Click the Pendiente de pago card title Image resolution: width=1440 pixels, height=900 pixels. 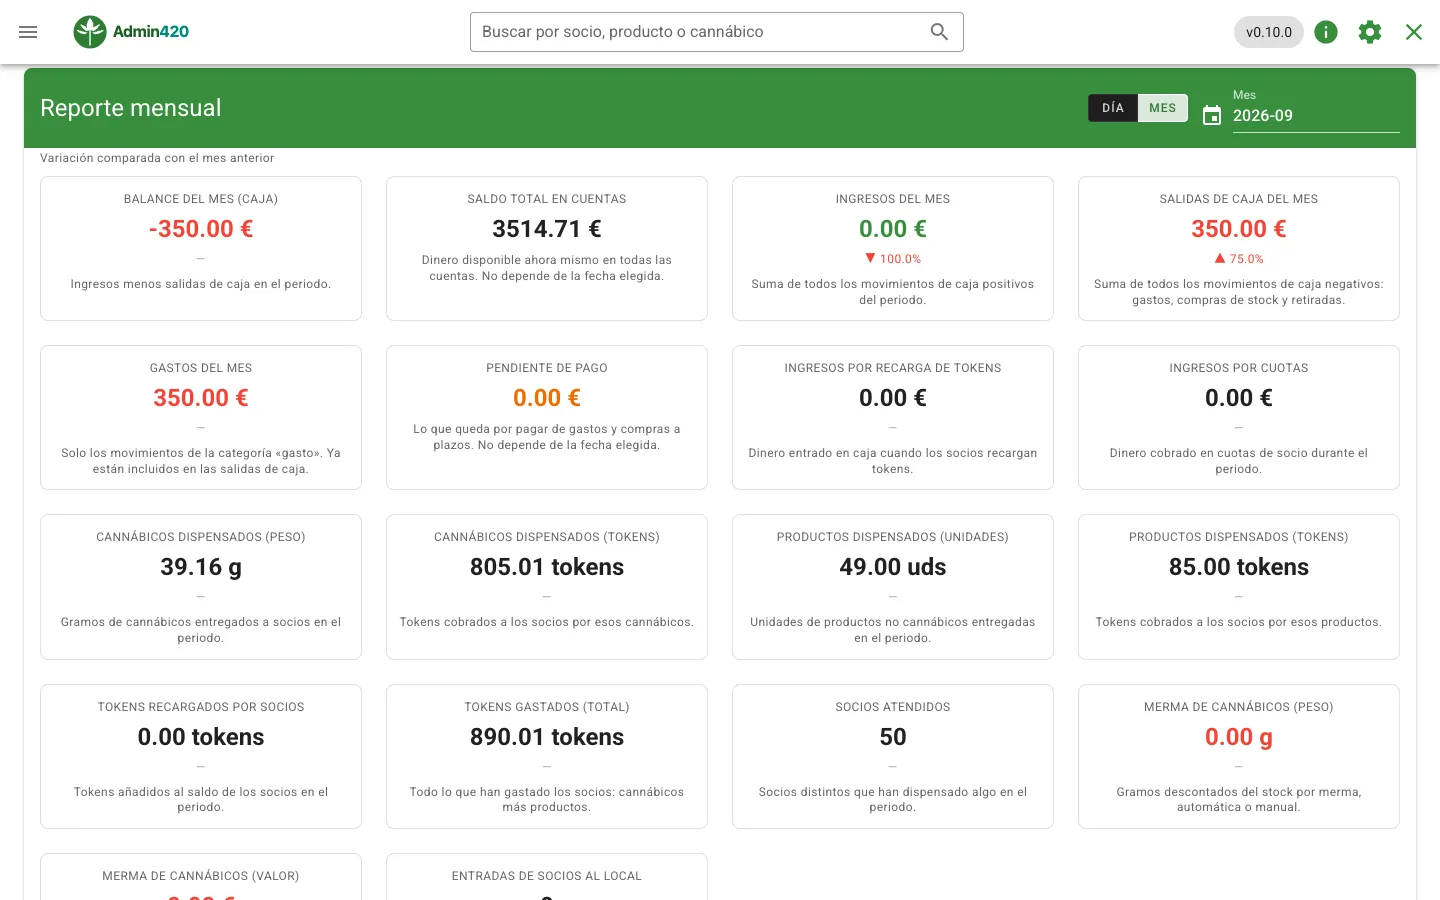coord(547,368)
